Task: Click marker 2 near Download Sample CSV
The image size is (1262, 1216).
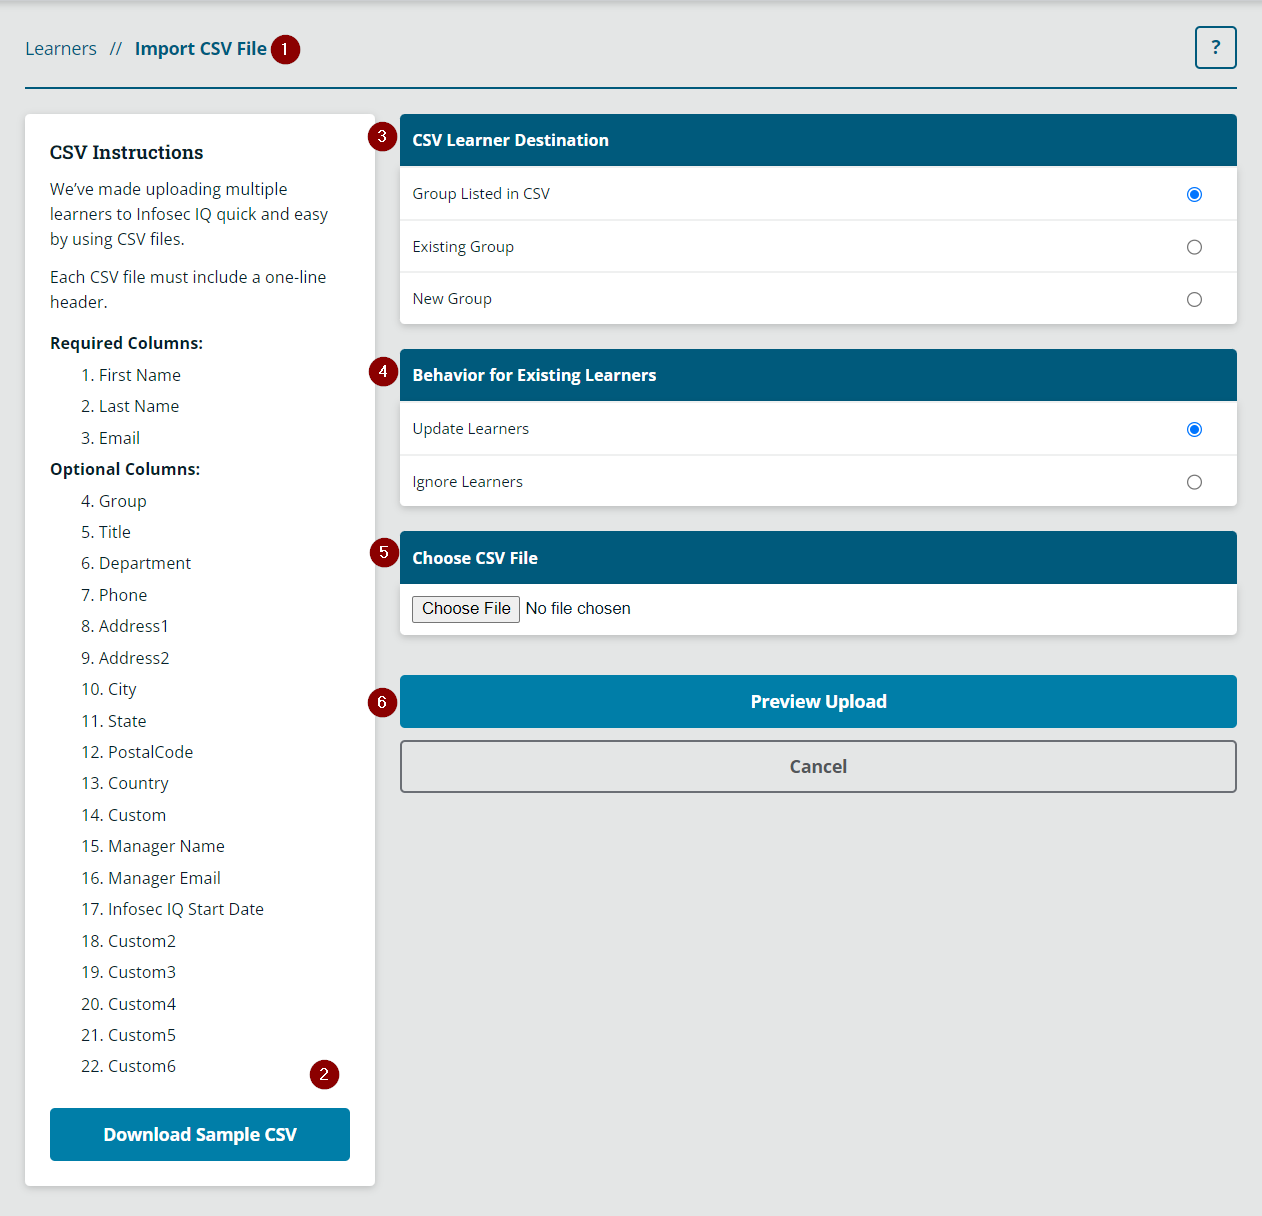Action: click(x=324, y=1074)
